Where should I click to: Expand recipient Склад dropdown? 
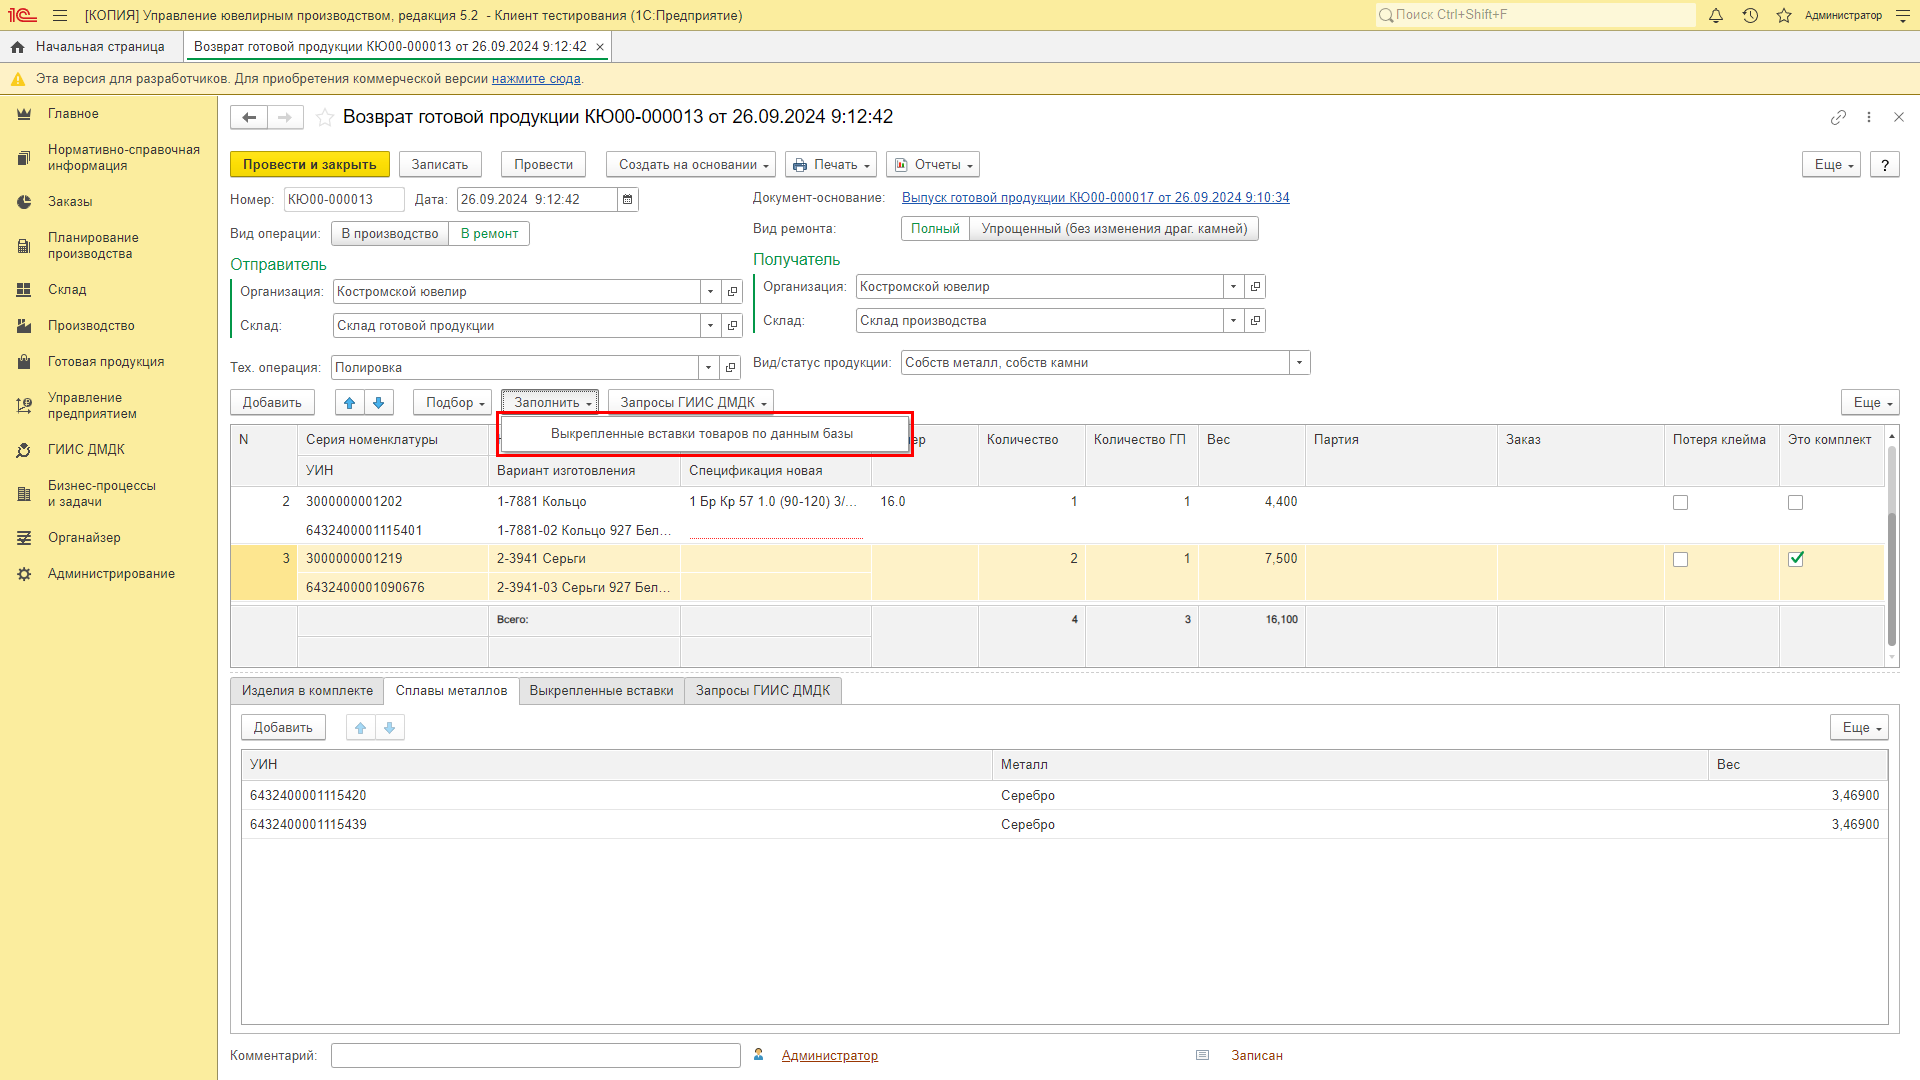click(1233, 321)
